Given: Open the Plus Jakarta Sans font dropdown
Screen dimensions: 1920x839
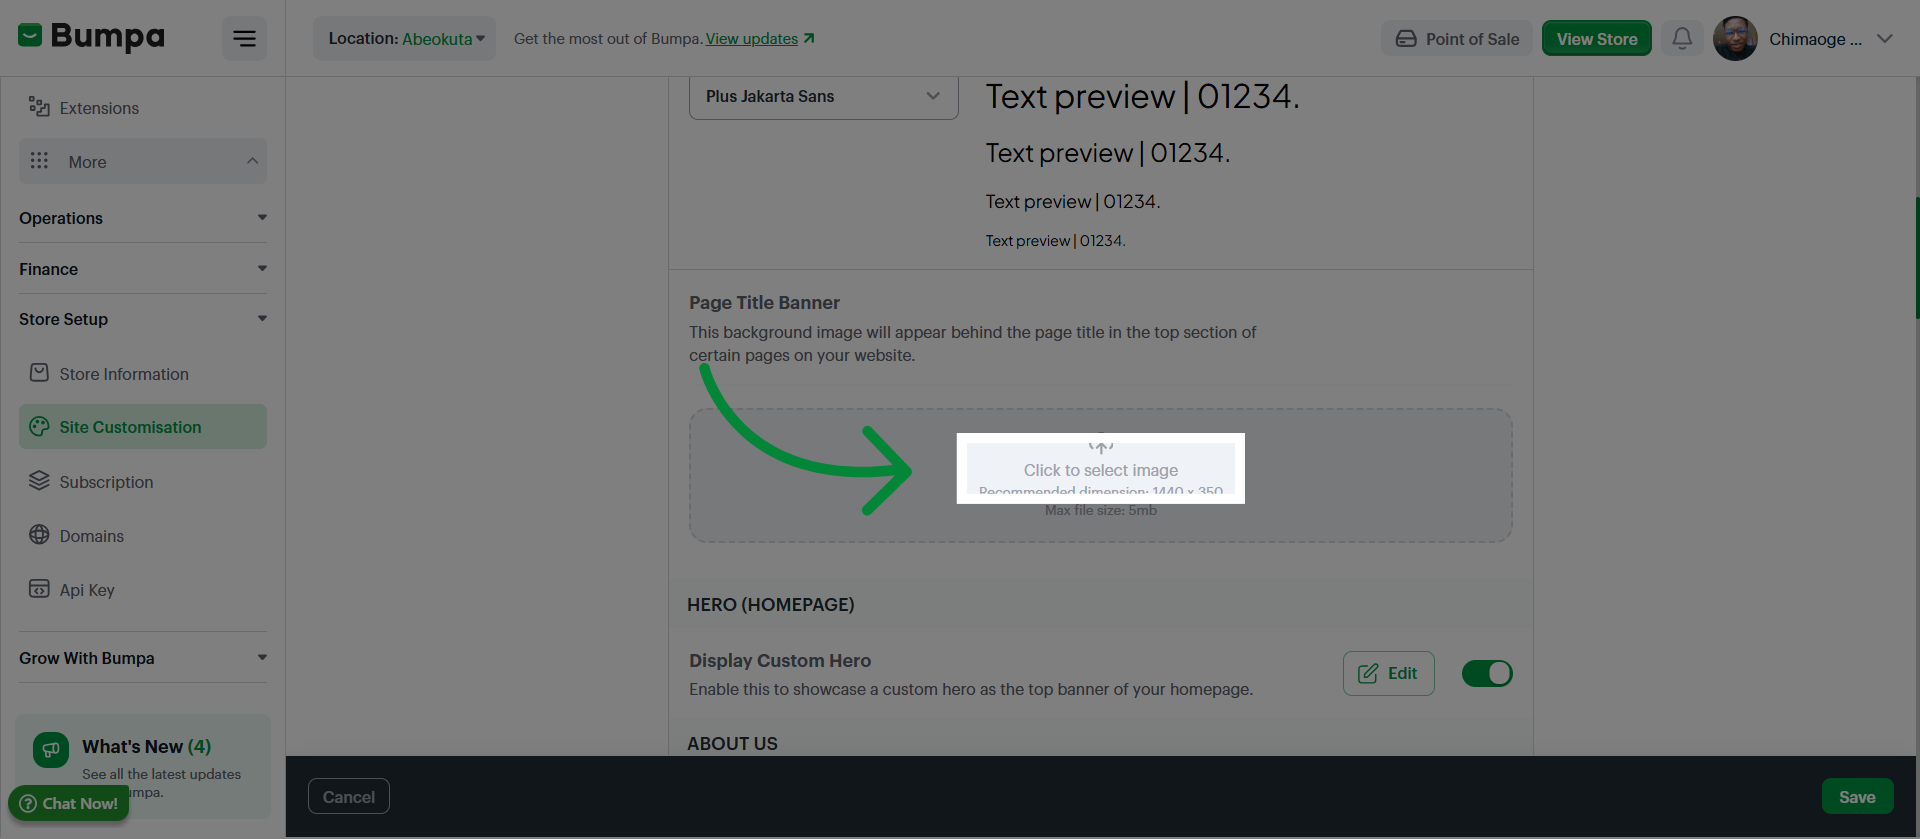Looking at the screenshot, I should [x=824, y=96].
